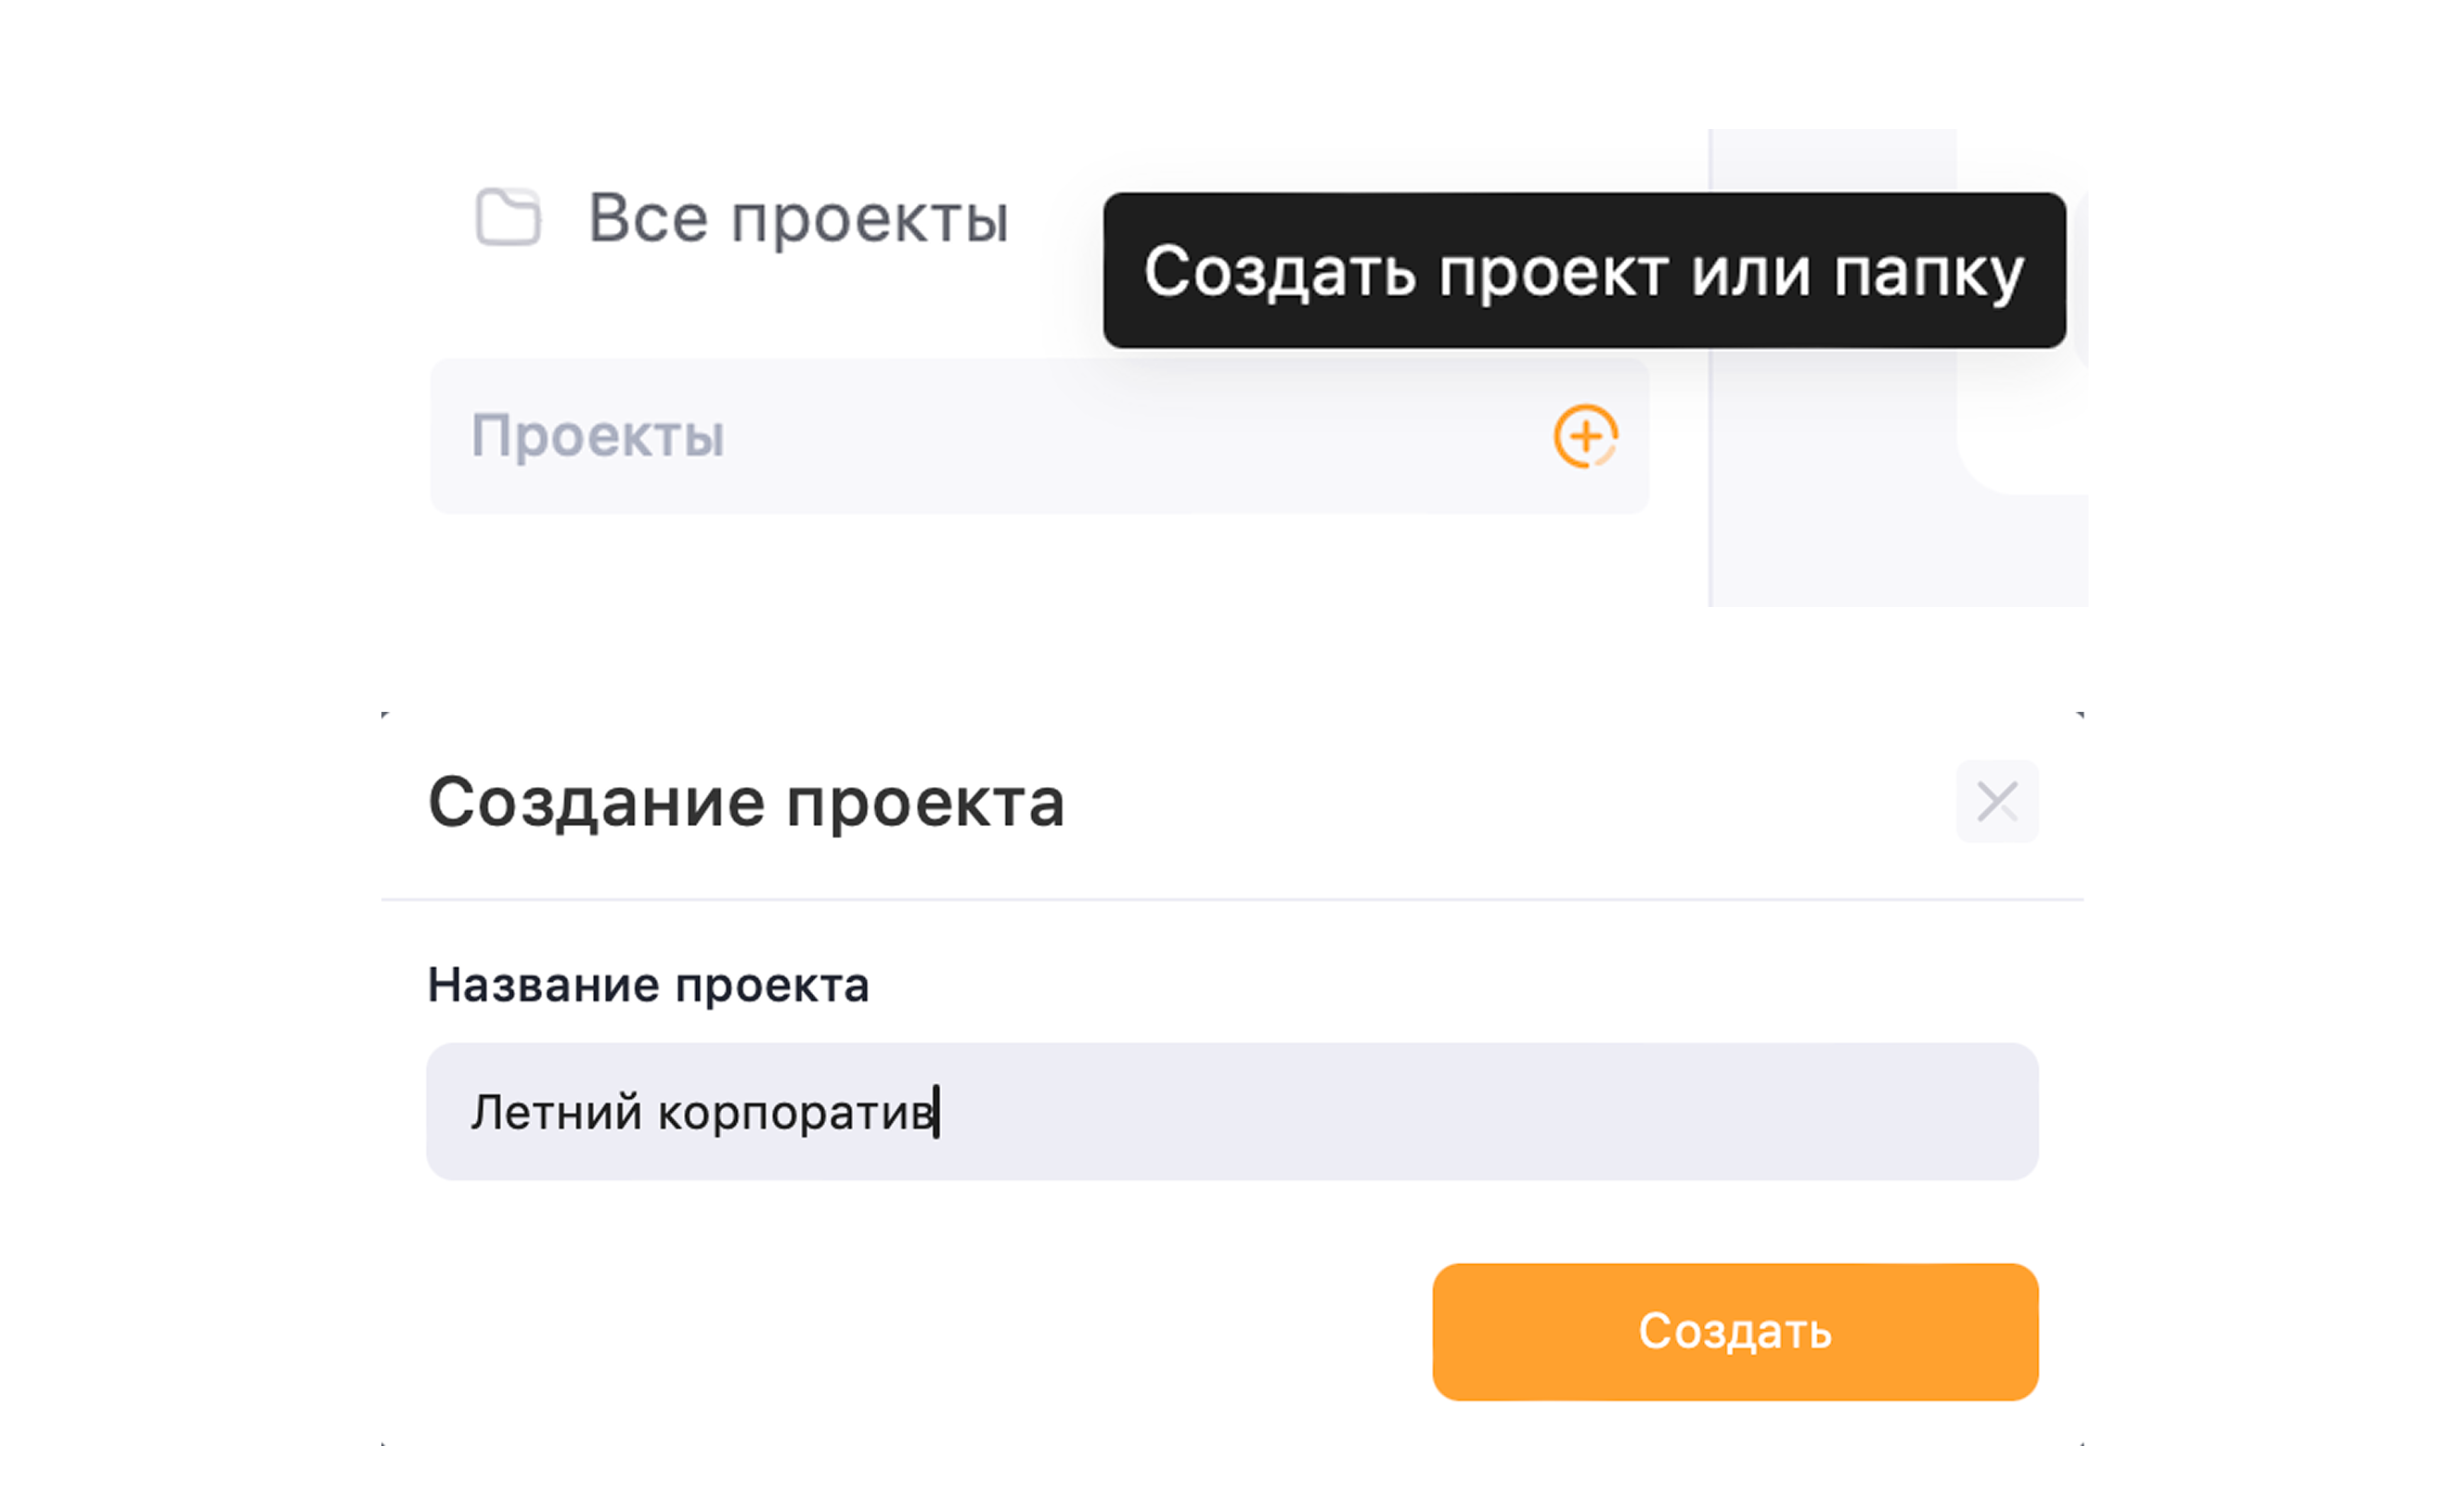Close the Создание проекта dialog with X

pyautogui.click(x=1997, y=801)
